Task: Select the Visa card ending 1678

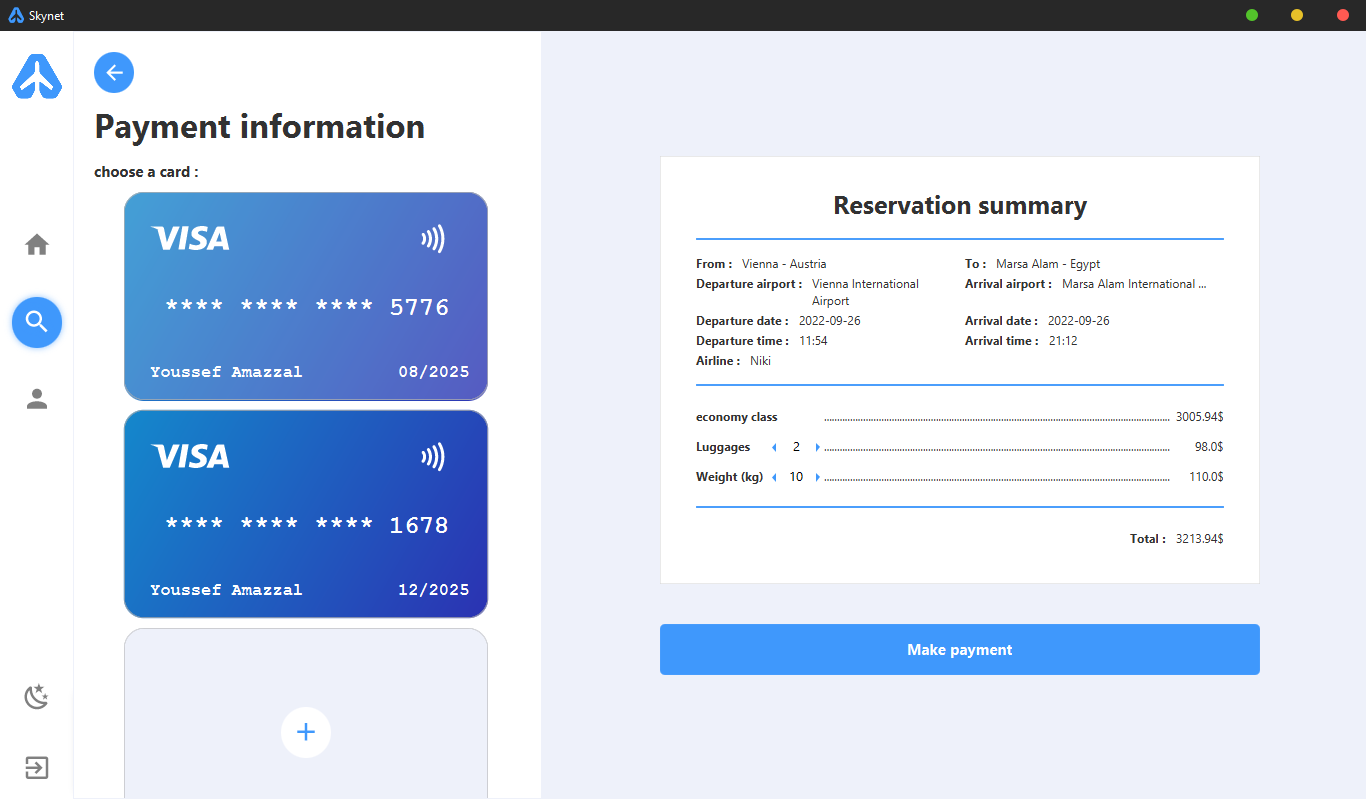Action: pos(306,514)
